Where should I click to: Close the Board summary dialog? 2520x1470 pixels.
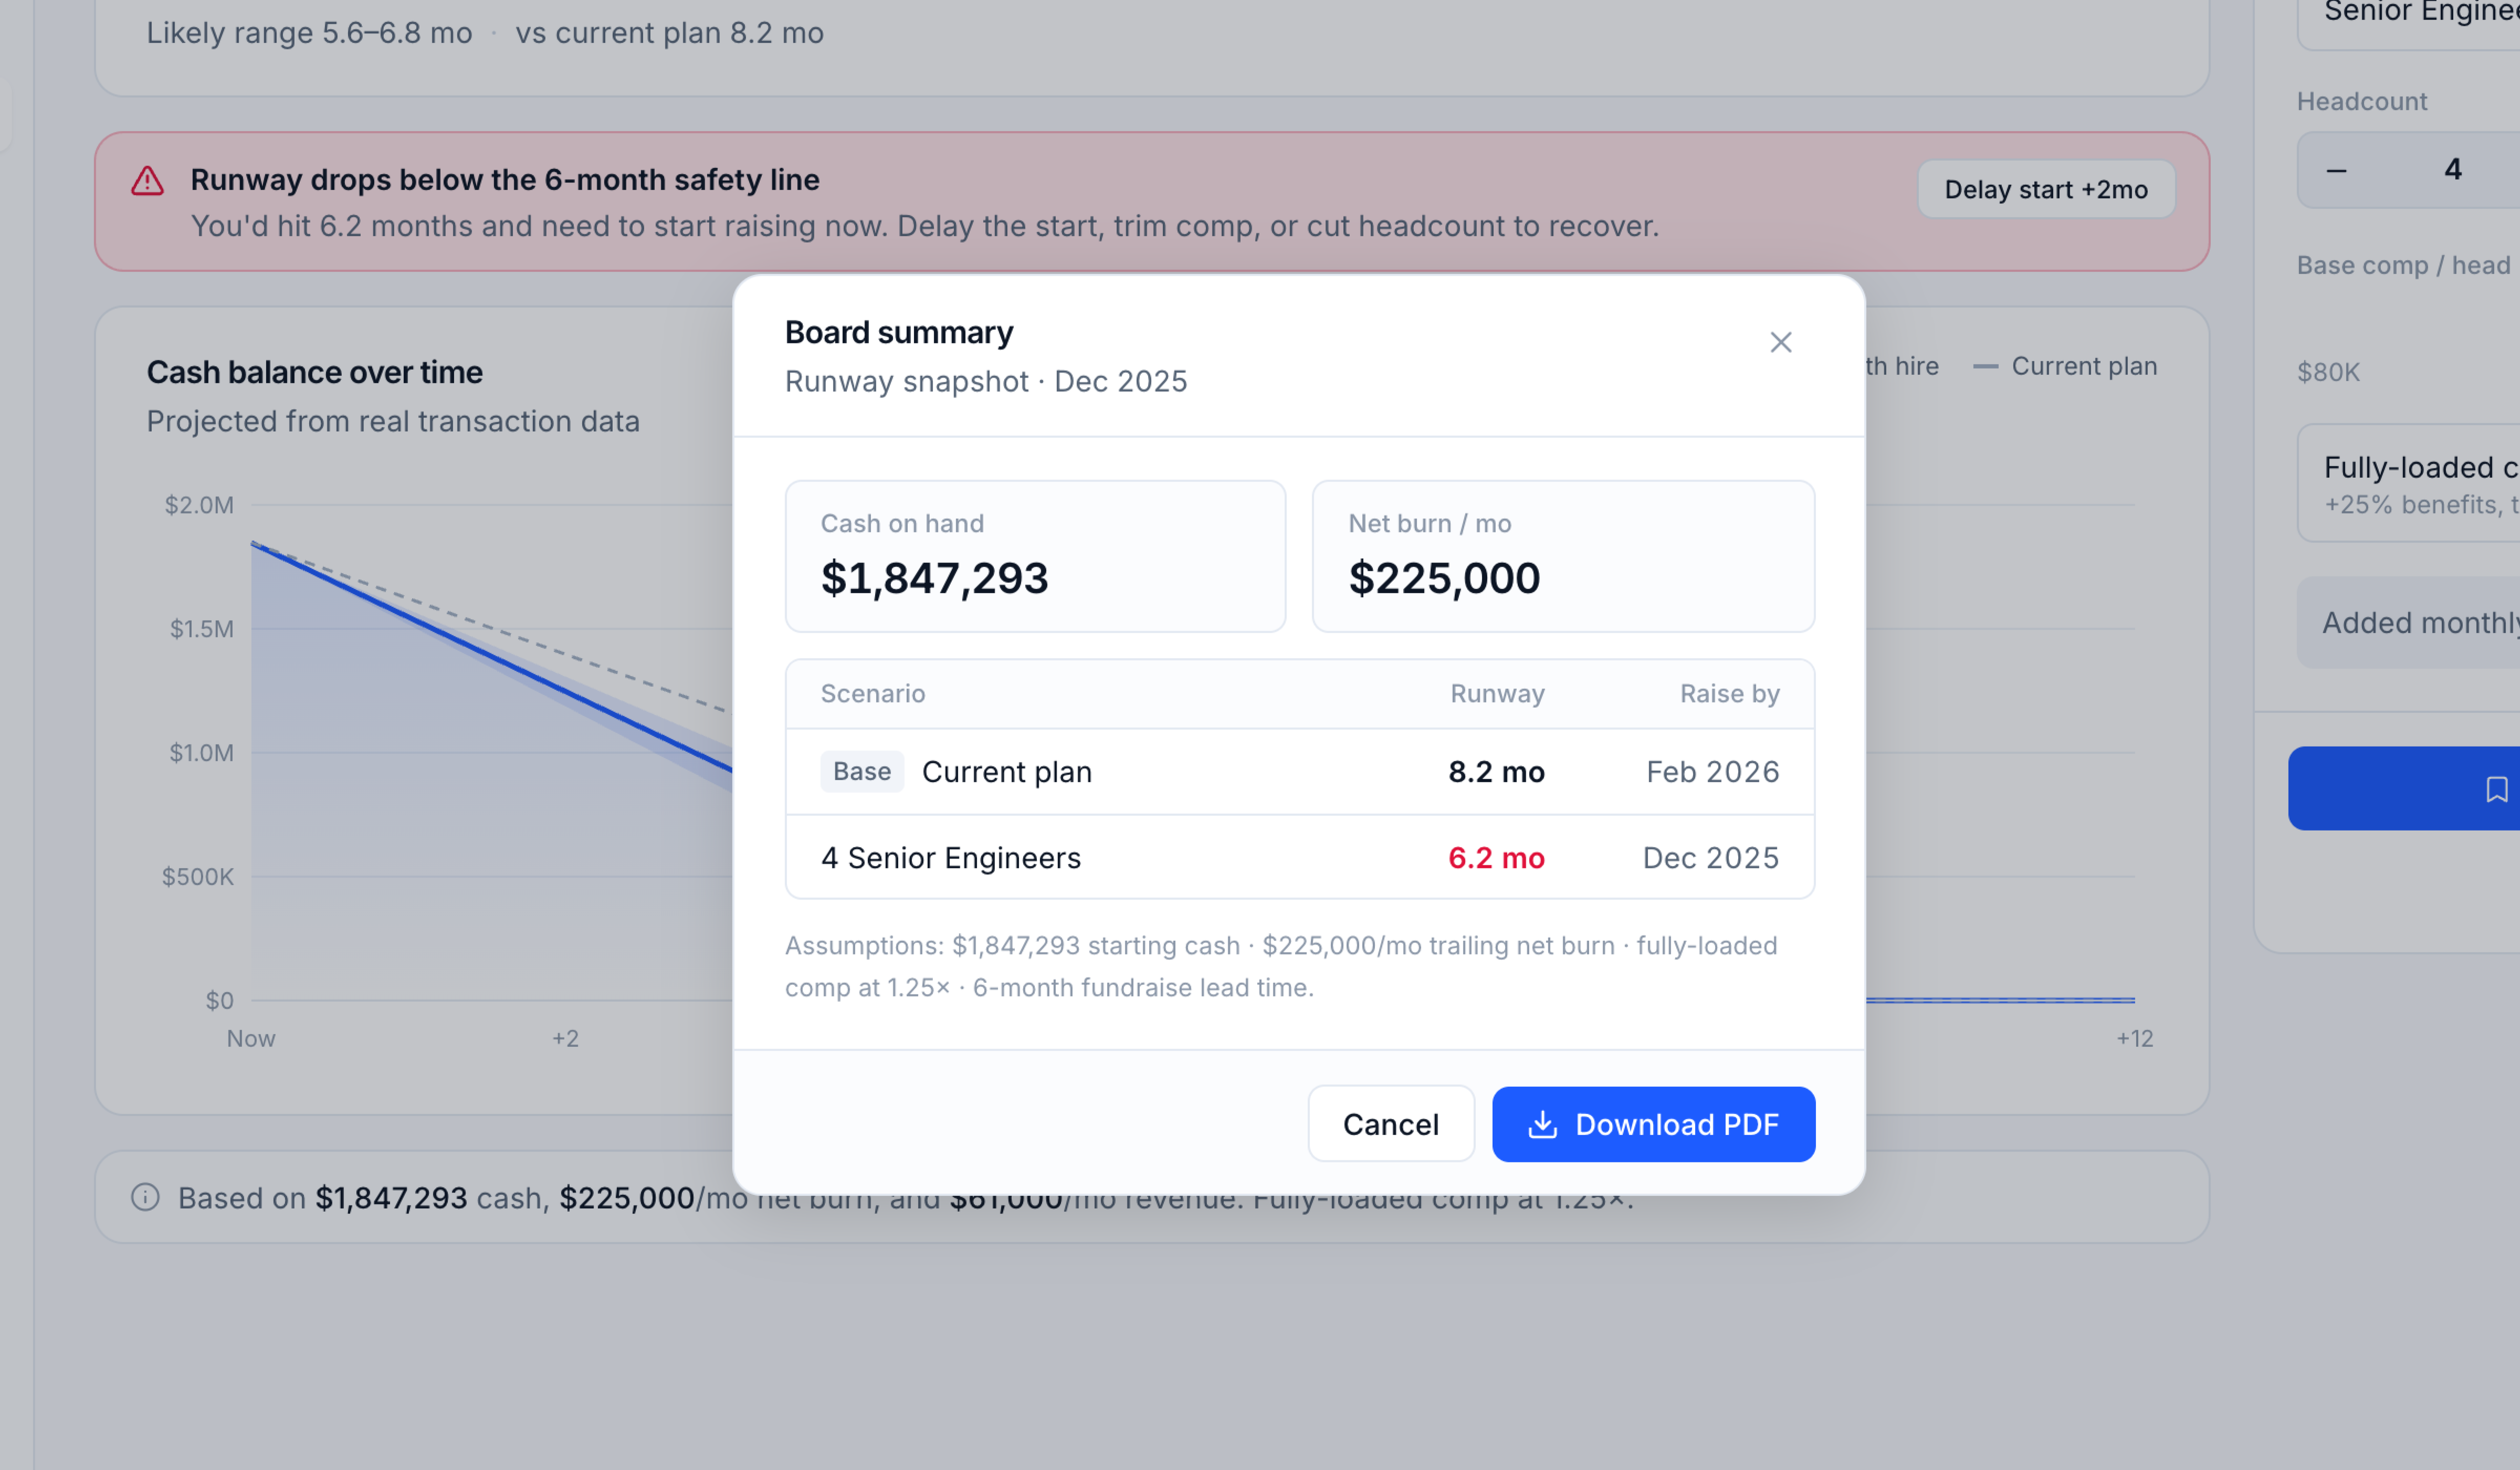(1780, 342)
